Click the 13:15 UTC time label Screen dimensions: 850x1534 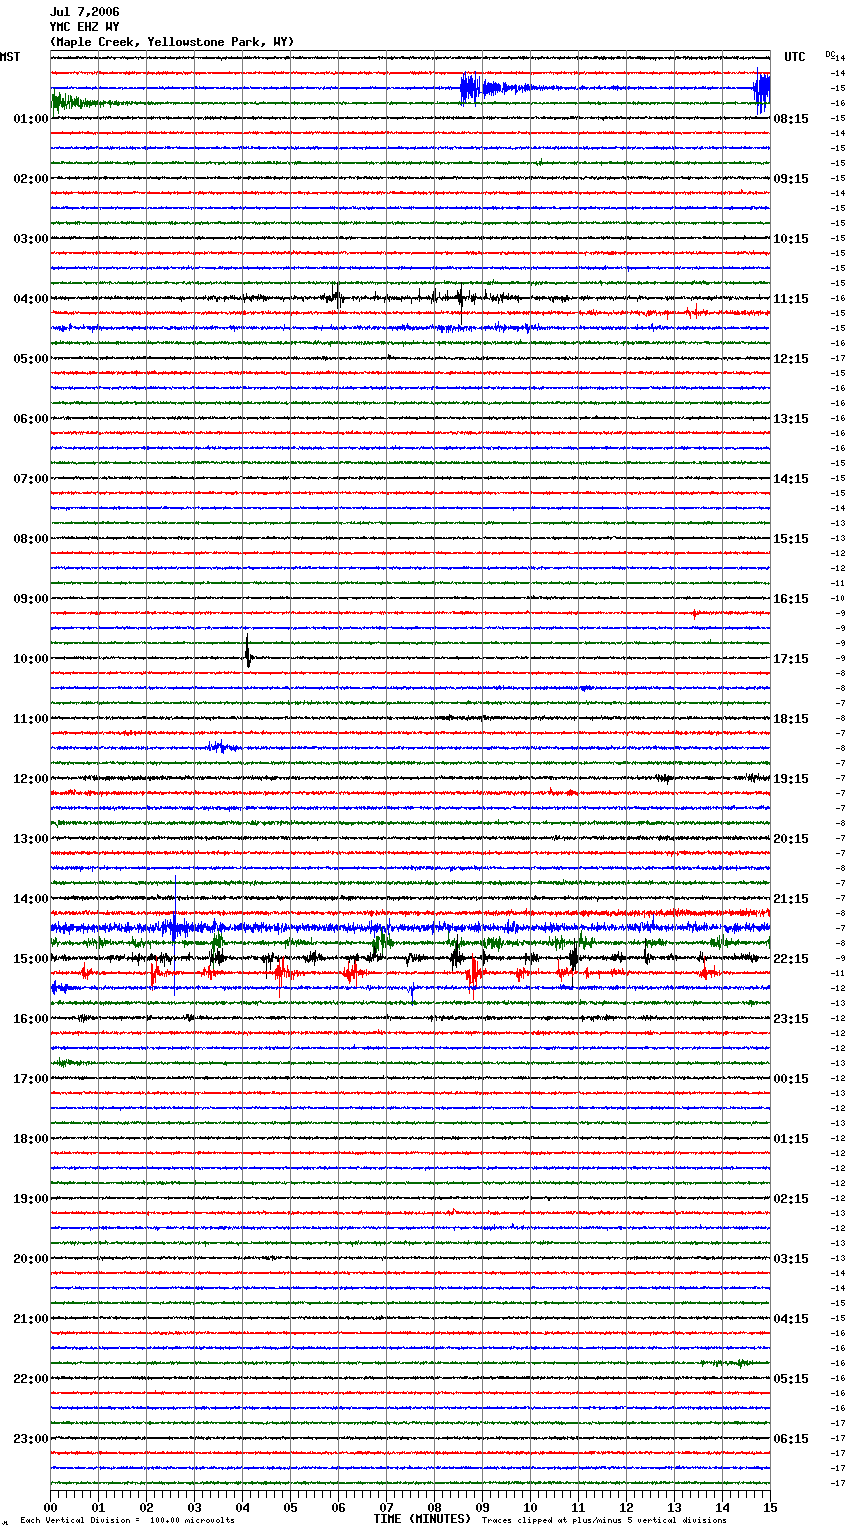click(x=791, y=419)
